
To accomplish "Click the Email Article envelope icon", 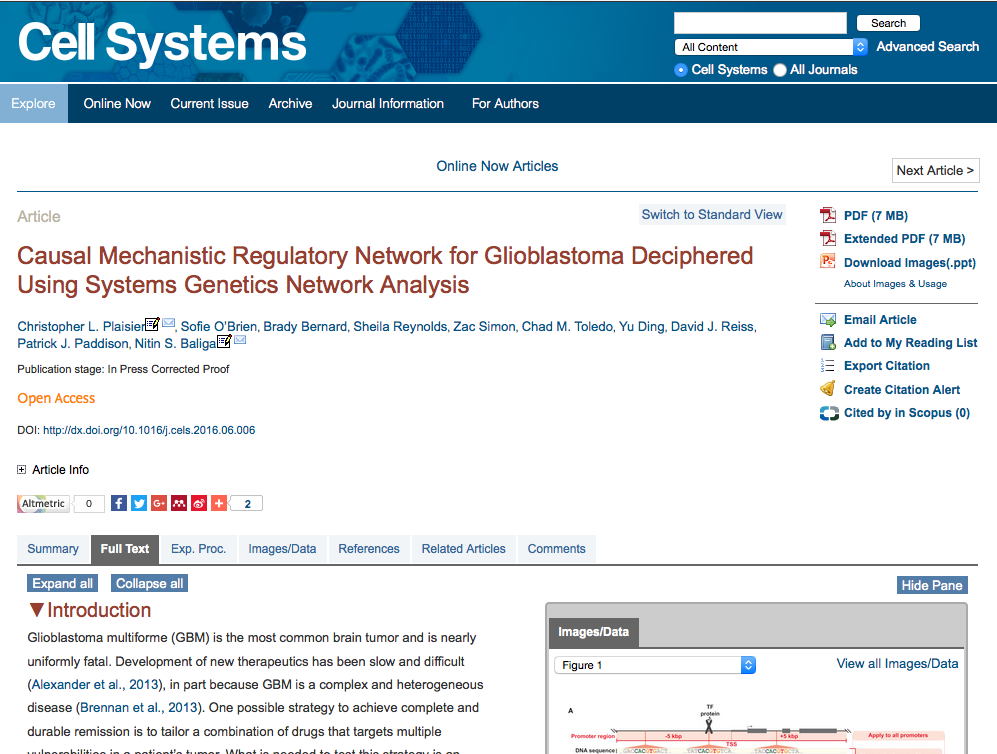I will 828,320.
